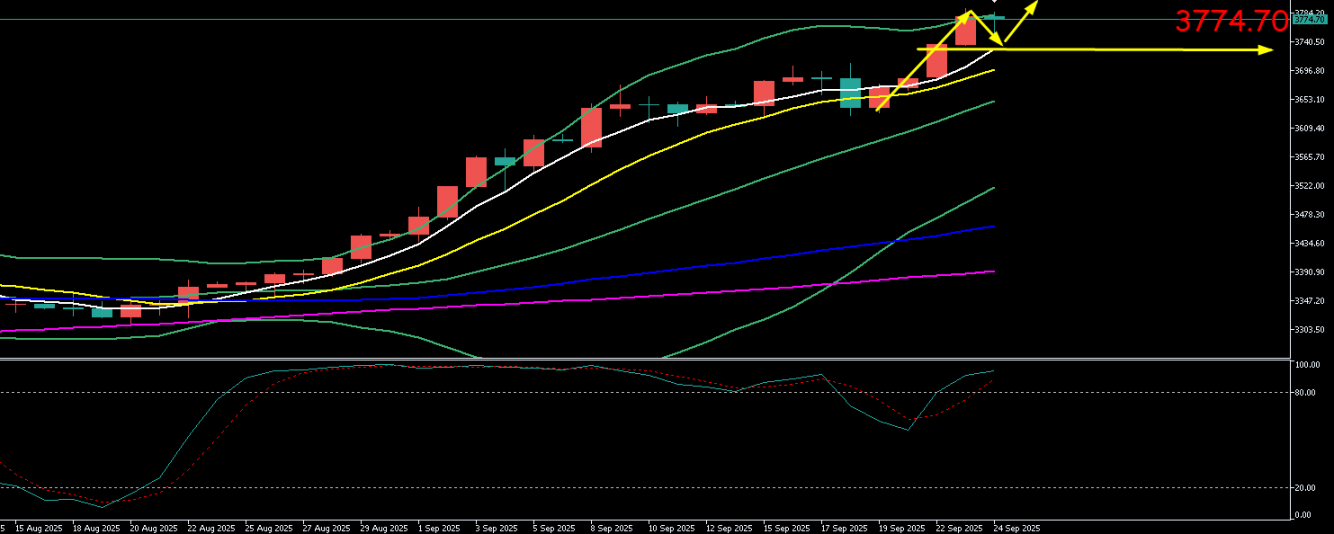Image resolution: width=1334 pixels, height=534 pixels.
Task: Click the 3434.60 price axis label
Action: (1309, 243)
